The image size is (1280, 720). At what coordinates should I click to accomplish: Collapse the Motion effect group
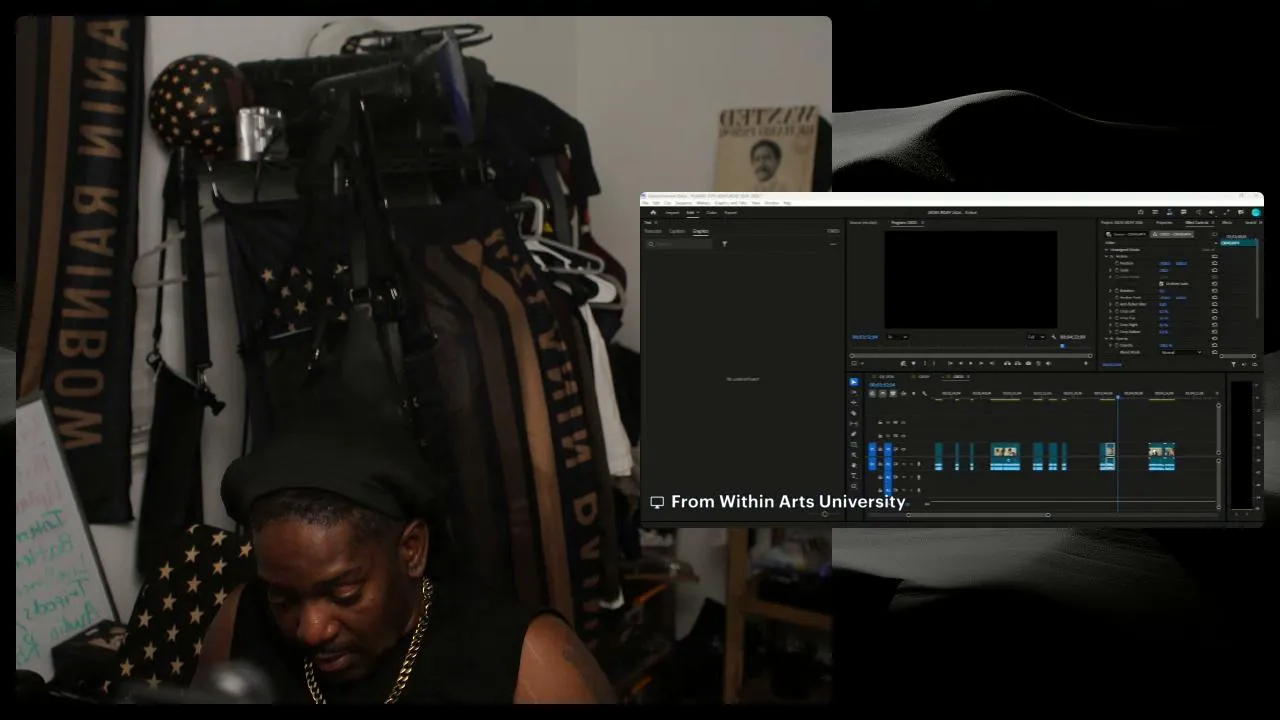(1107, 256)
